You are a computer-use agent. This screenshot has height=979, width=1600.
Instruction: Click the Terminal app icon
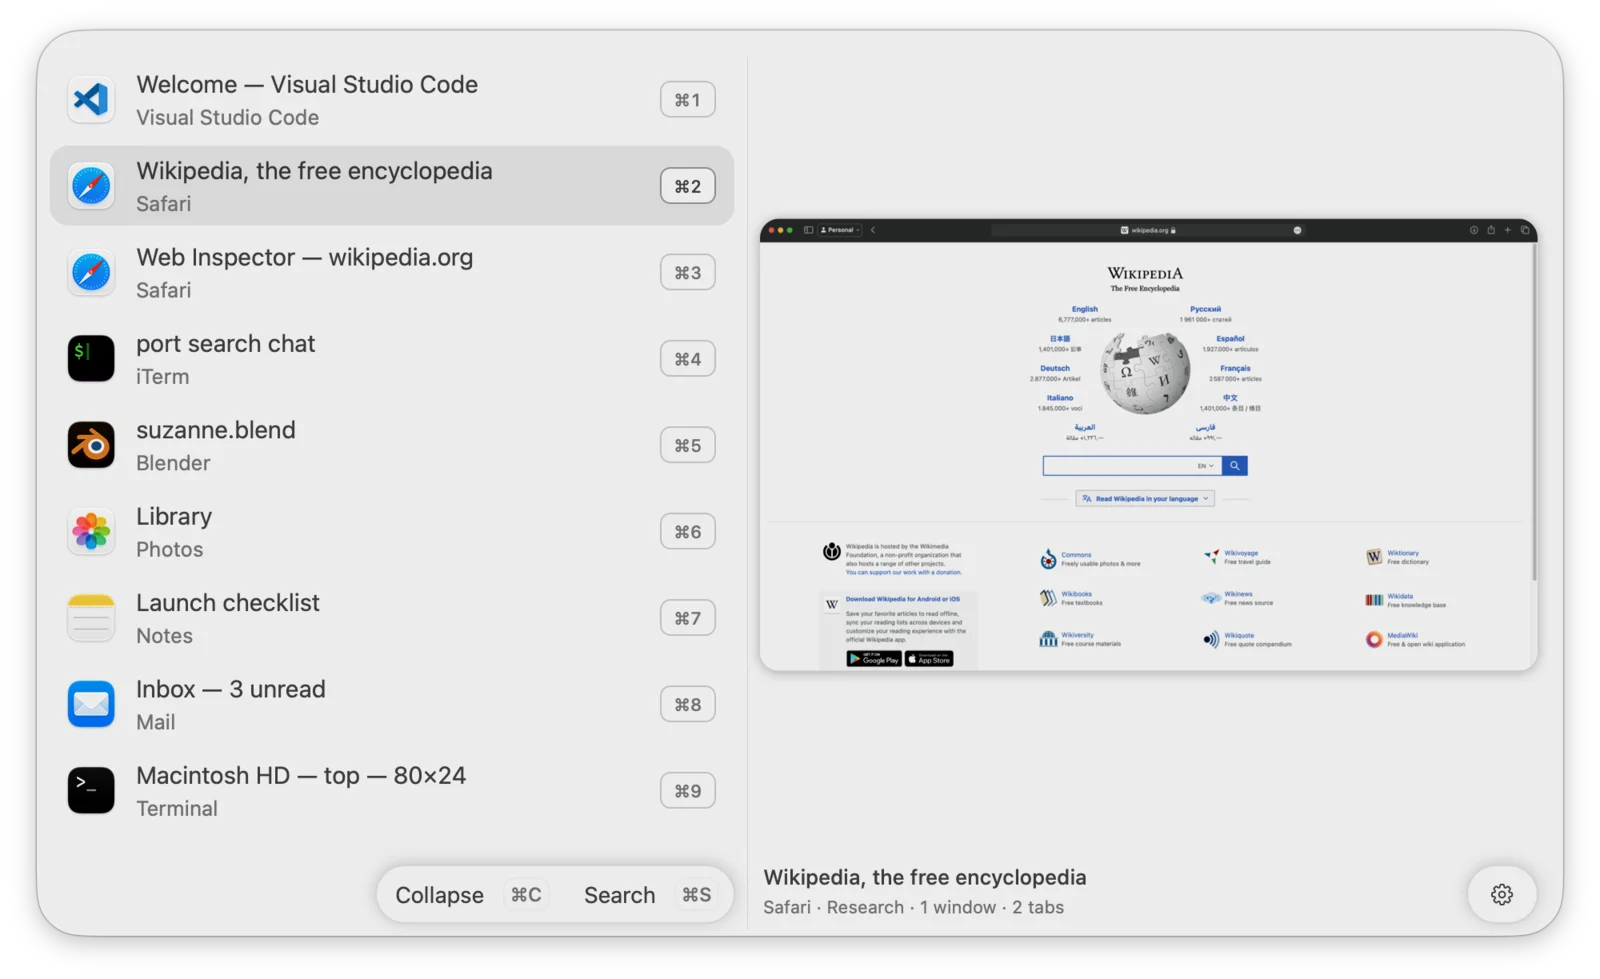91,790
